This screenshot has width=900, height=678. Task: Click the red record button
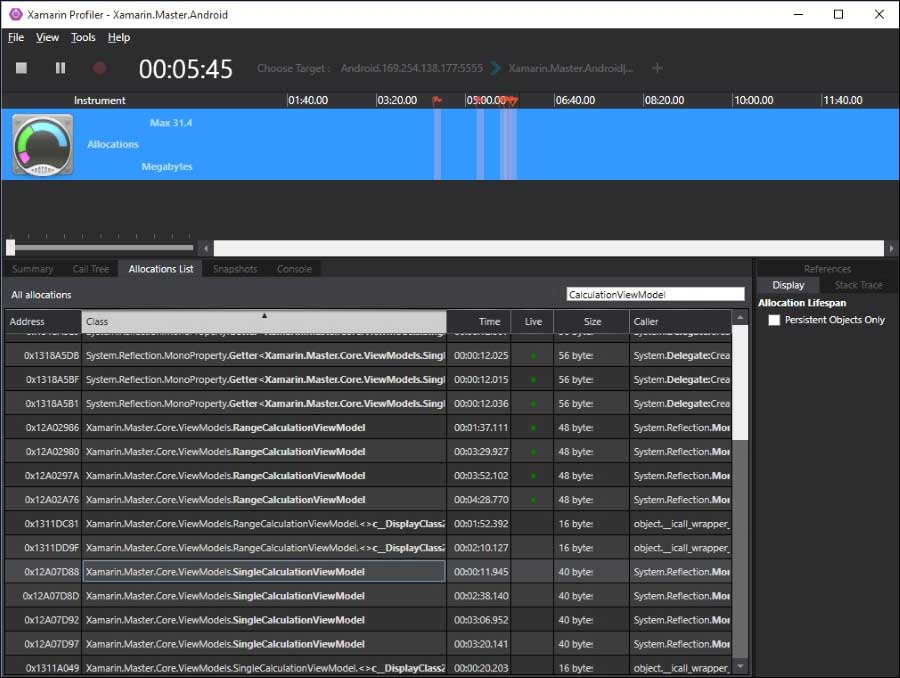99,68
